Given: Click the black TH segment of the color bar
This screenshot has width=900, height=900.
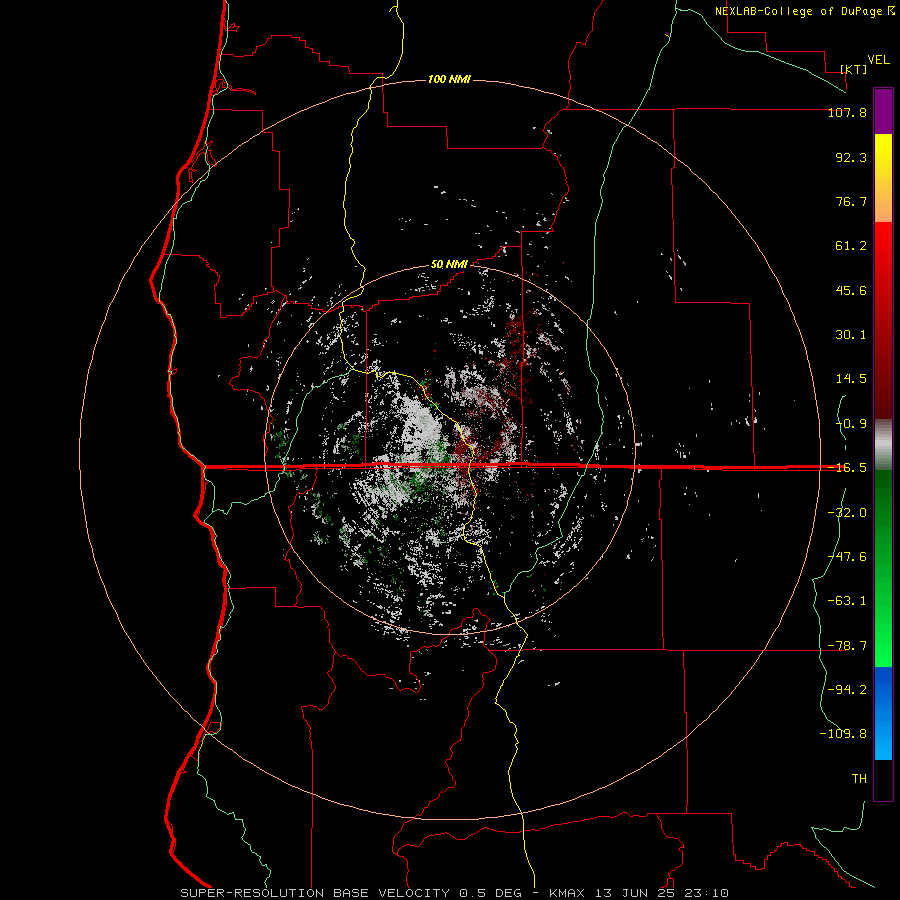Looking at the screenshot, I should pos(883,780).
